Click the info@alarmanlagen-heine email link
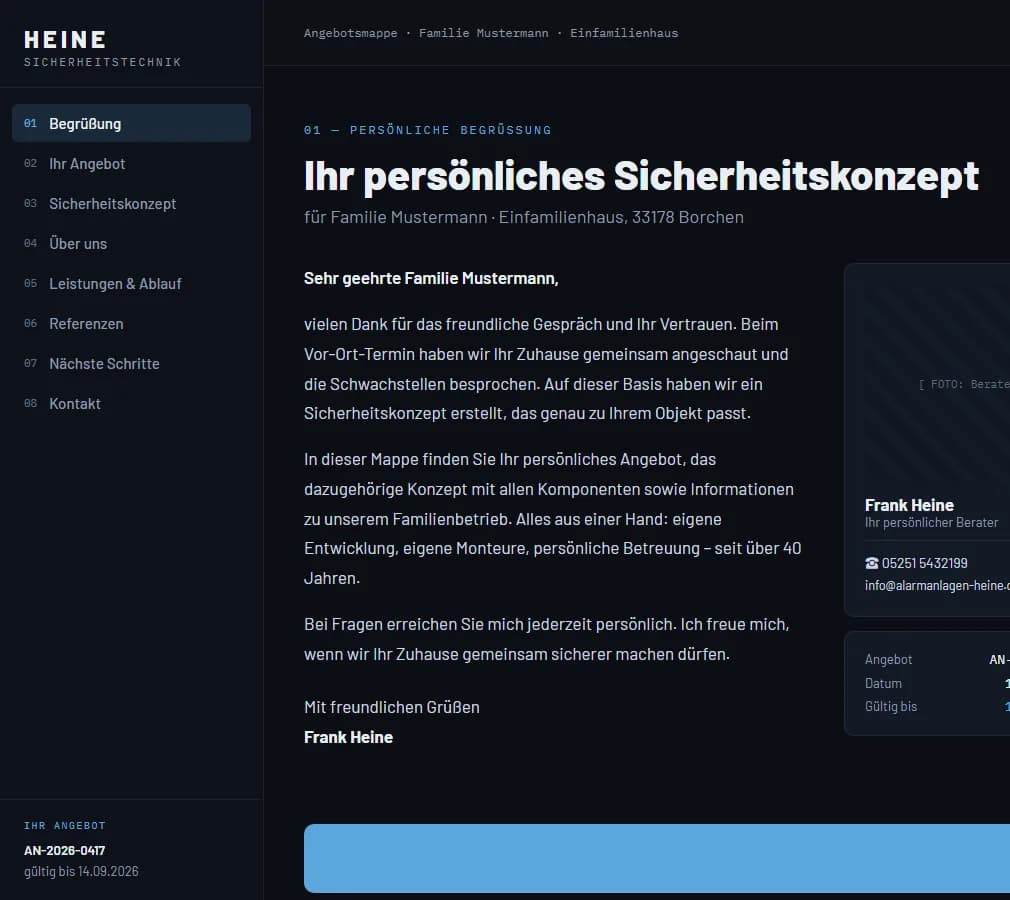 937,586
